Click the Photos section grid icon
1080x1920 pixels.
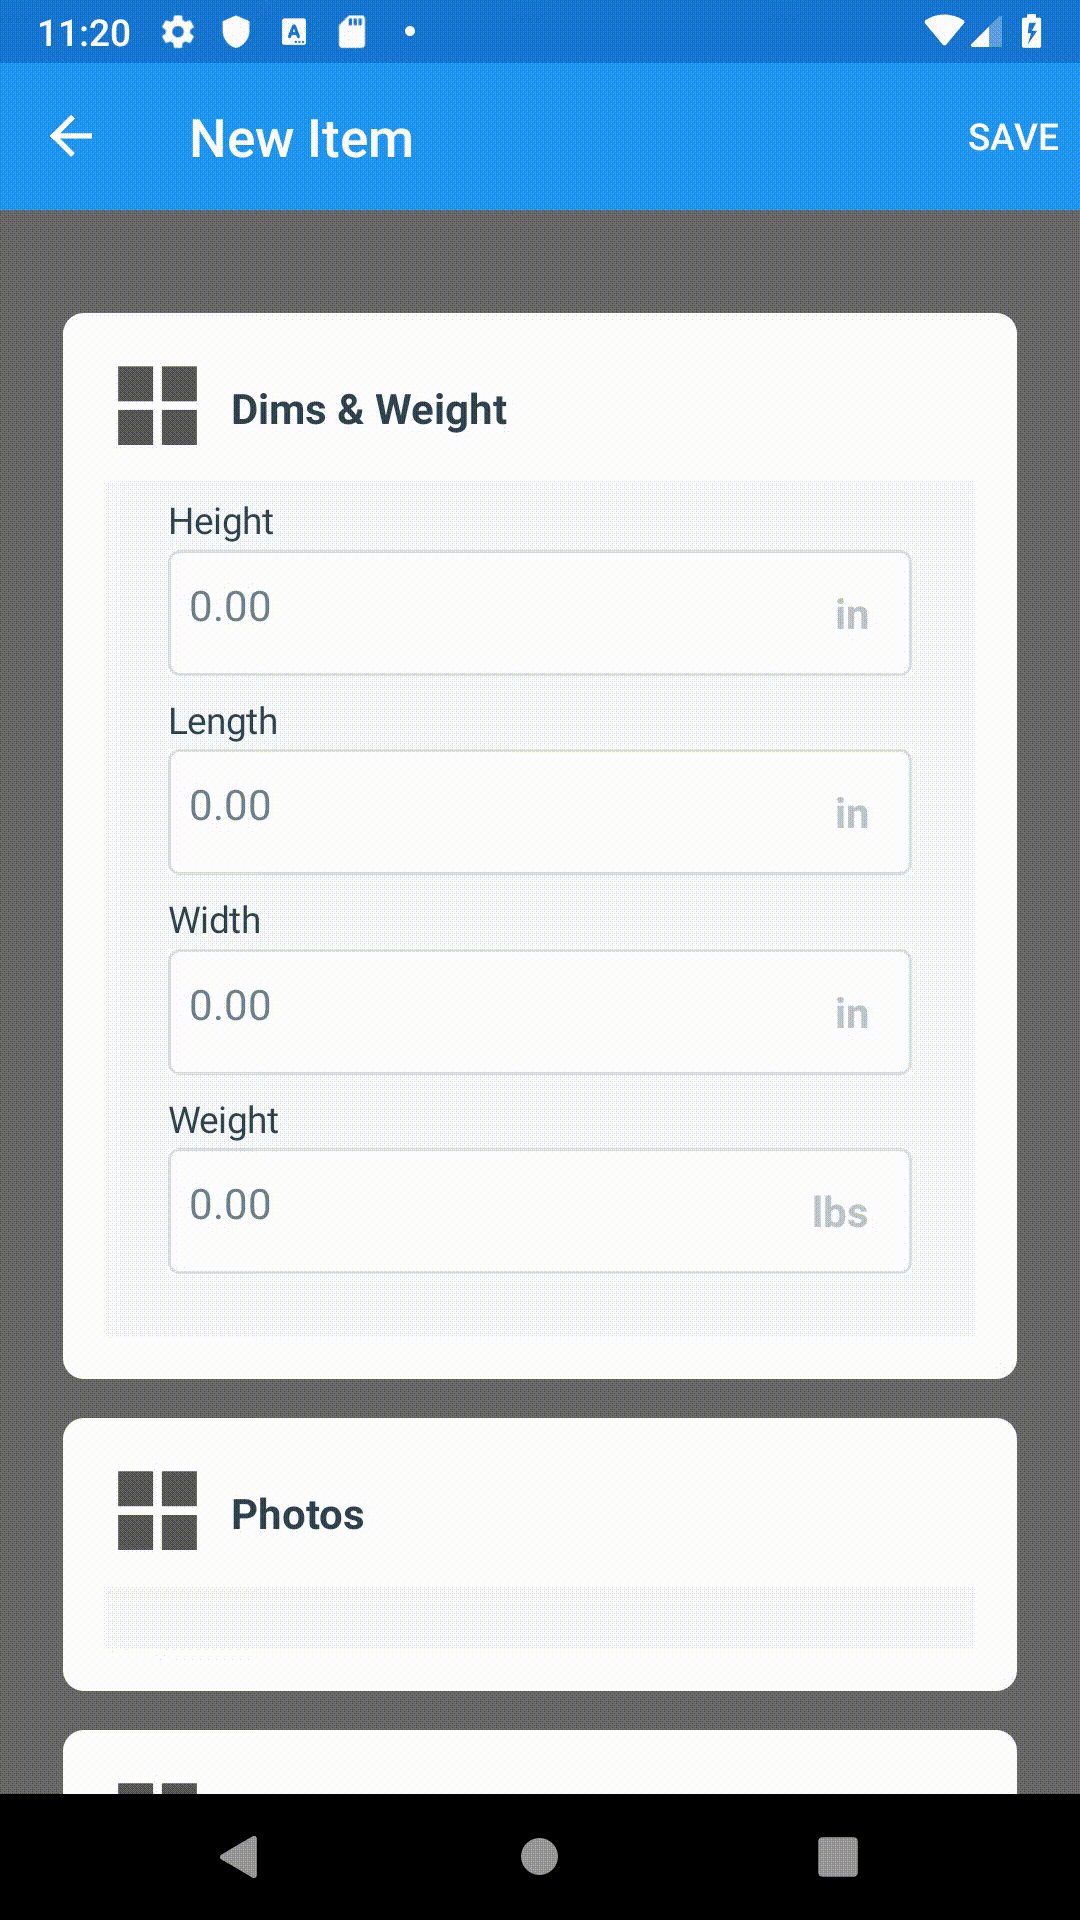coord(156,1512)
